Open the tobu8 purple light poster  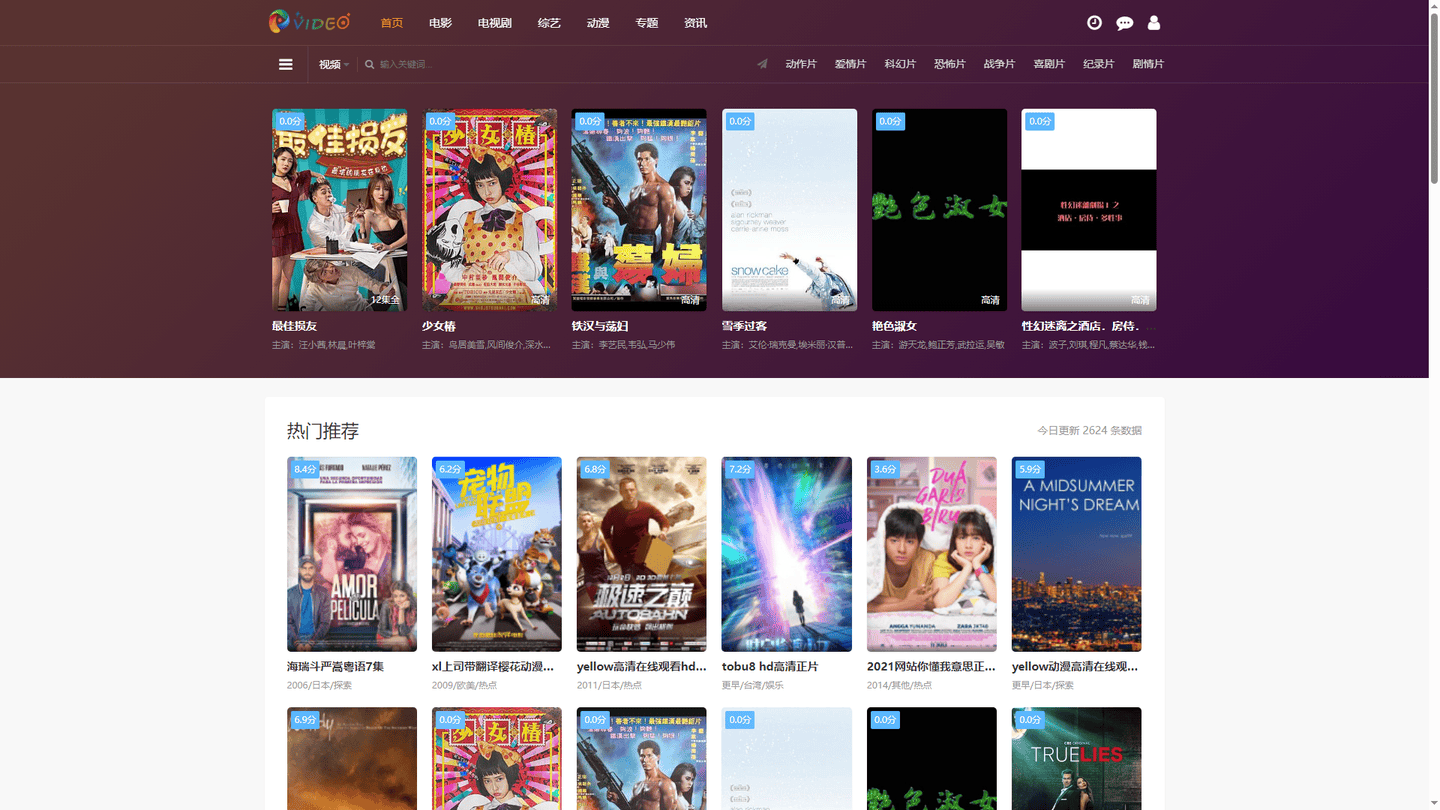click(x=787, y=554)
